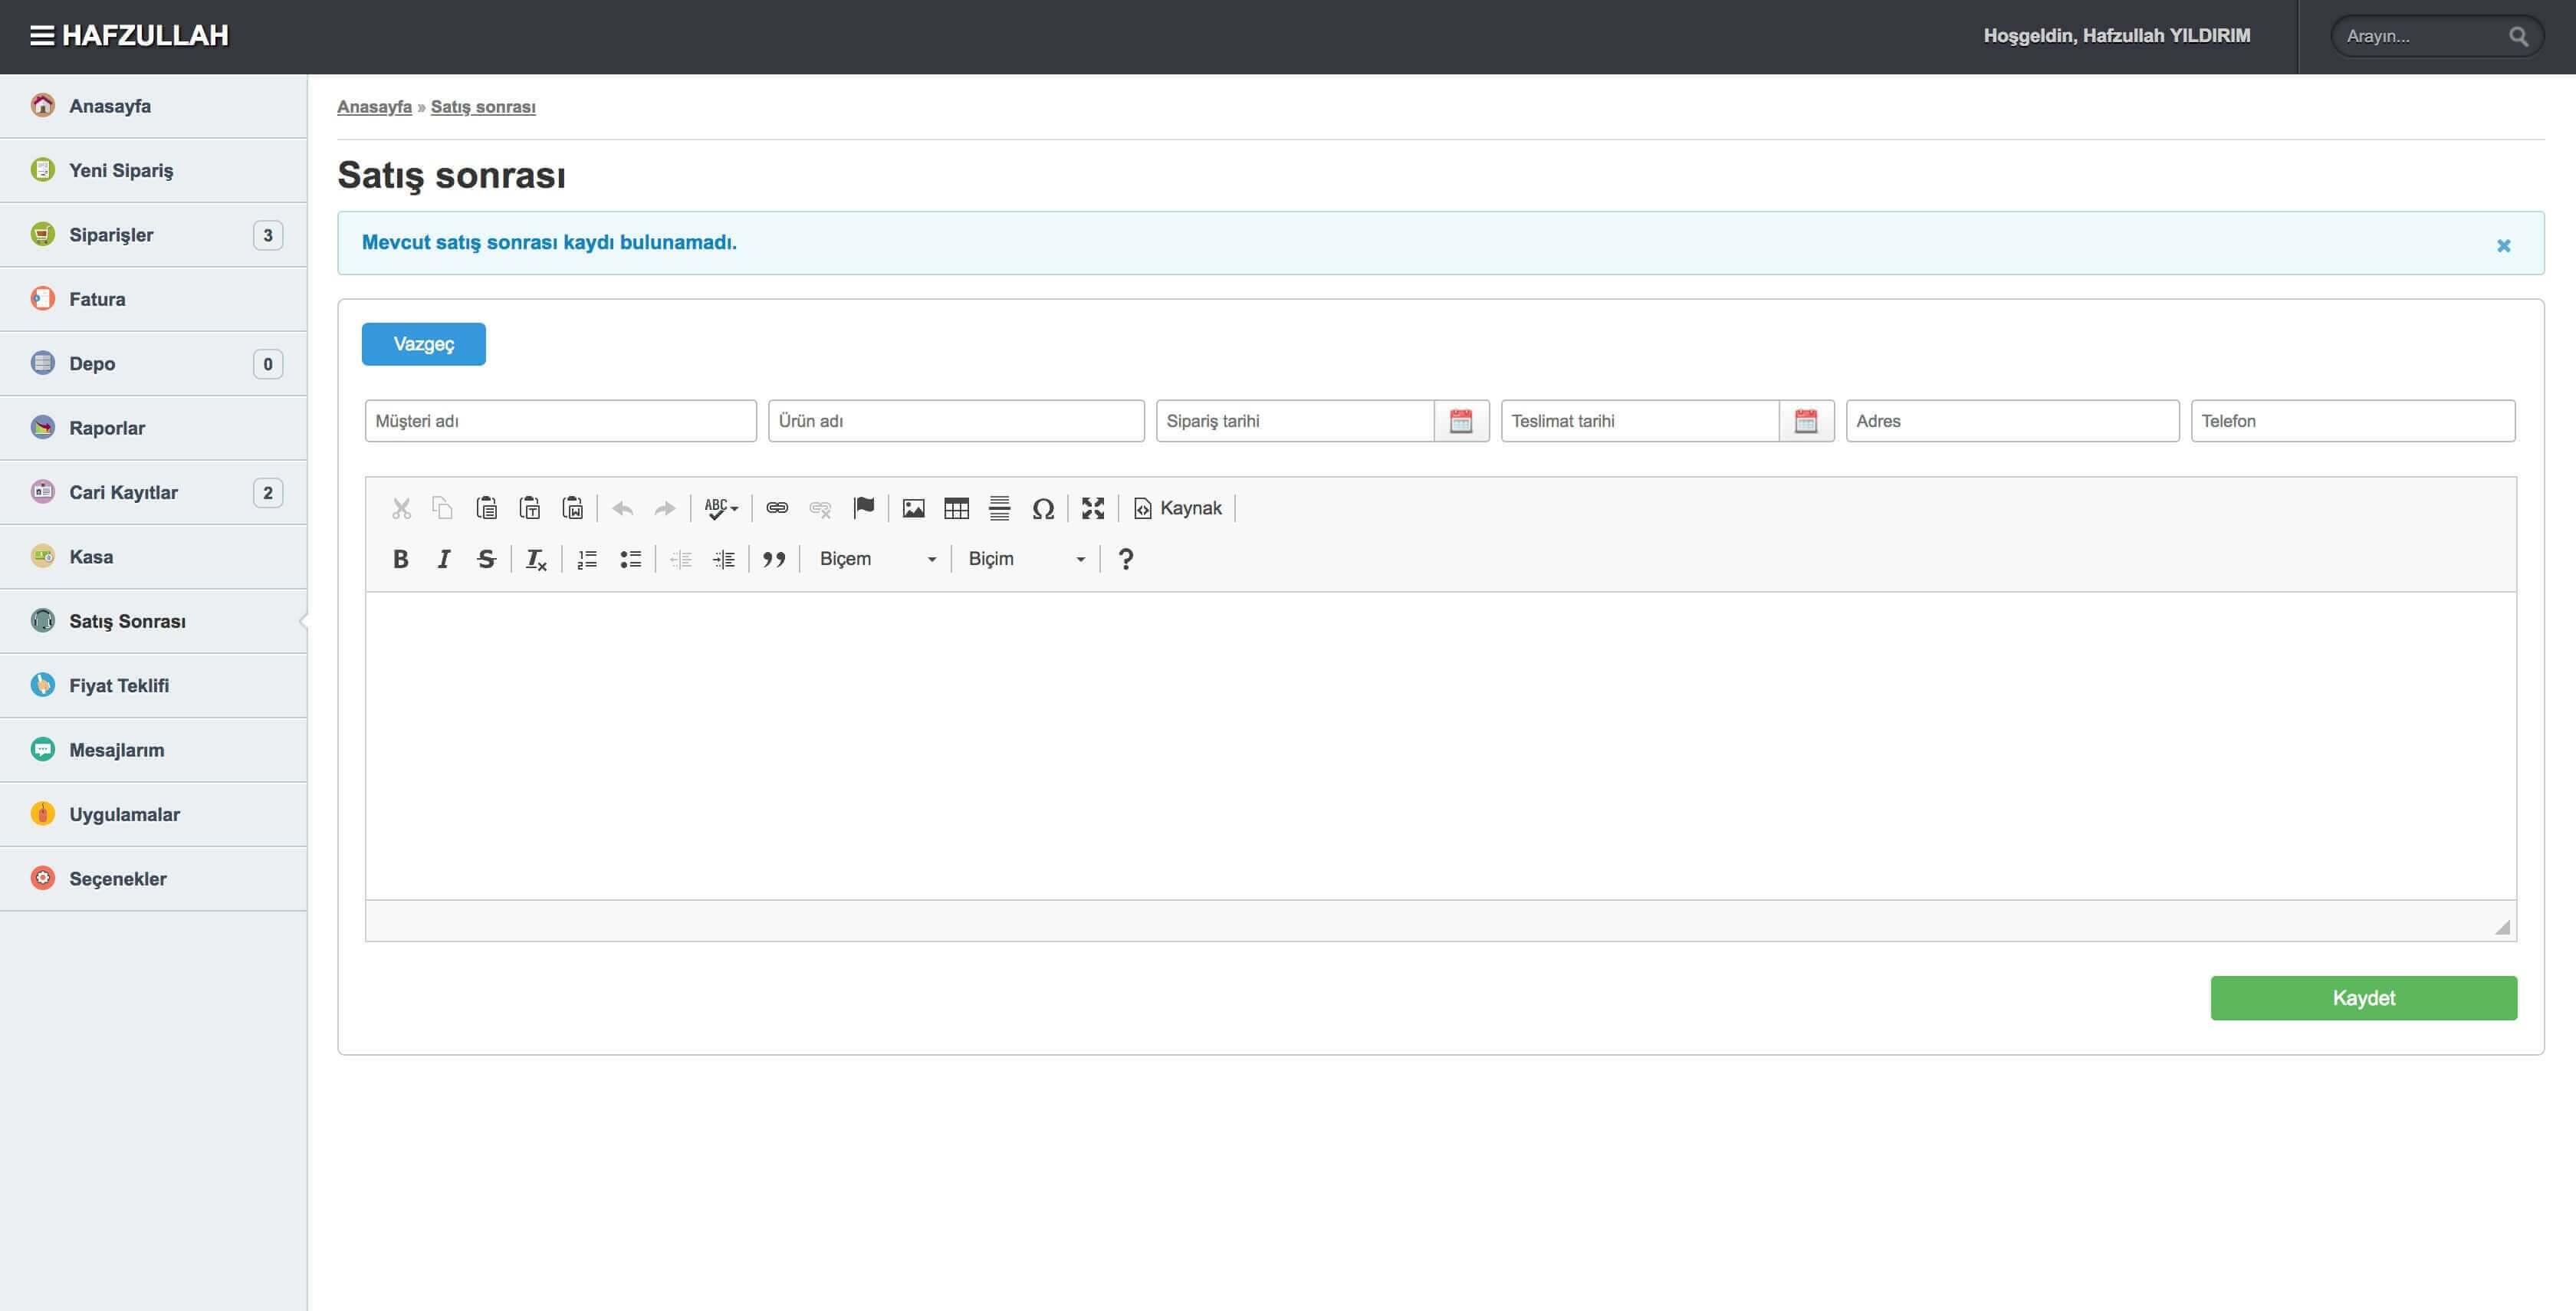Open Sipariş tarihi calendar picker
2576x1311 pixels.
[1461, 421]
